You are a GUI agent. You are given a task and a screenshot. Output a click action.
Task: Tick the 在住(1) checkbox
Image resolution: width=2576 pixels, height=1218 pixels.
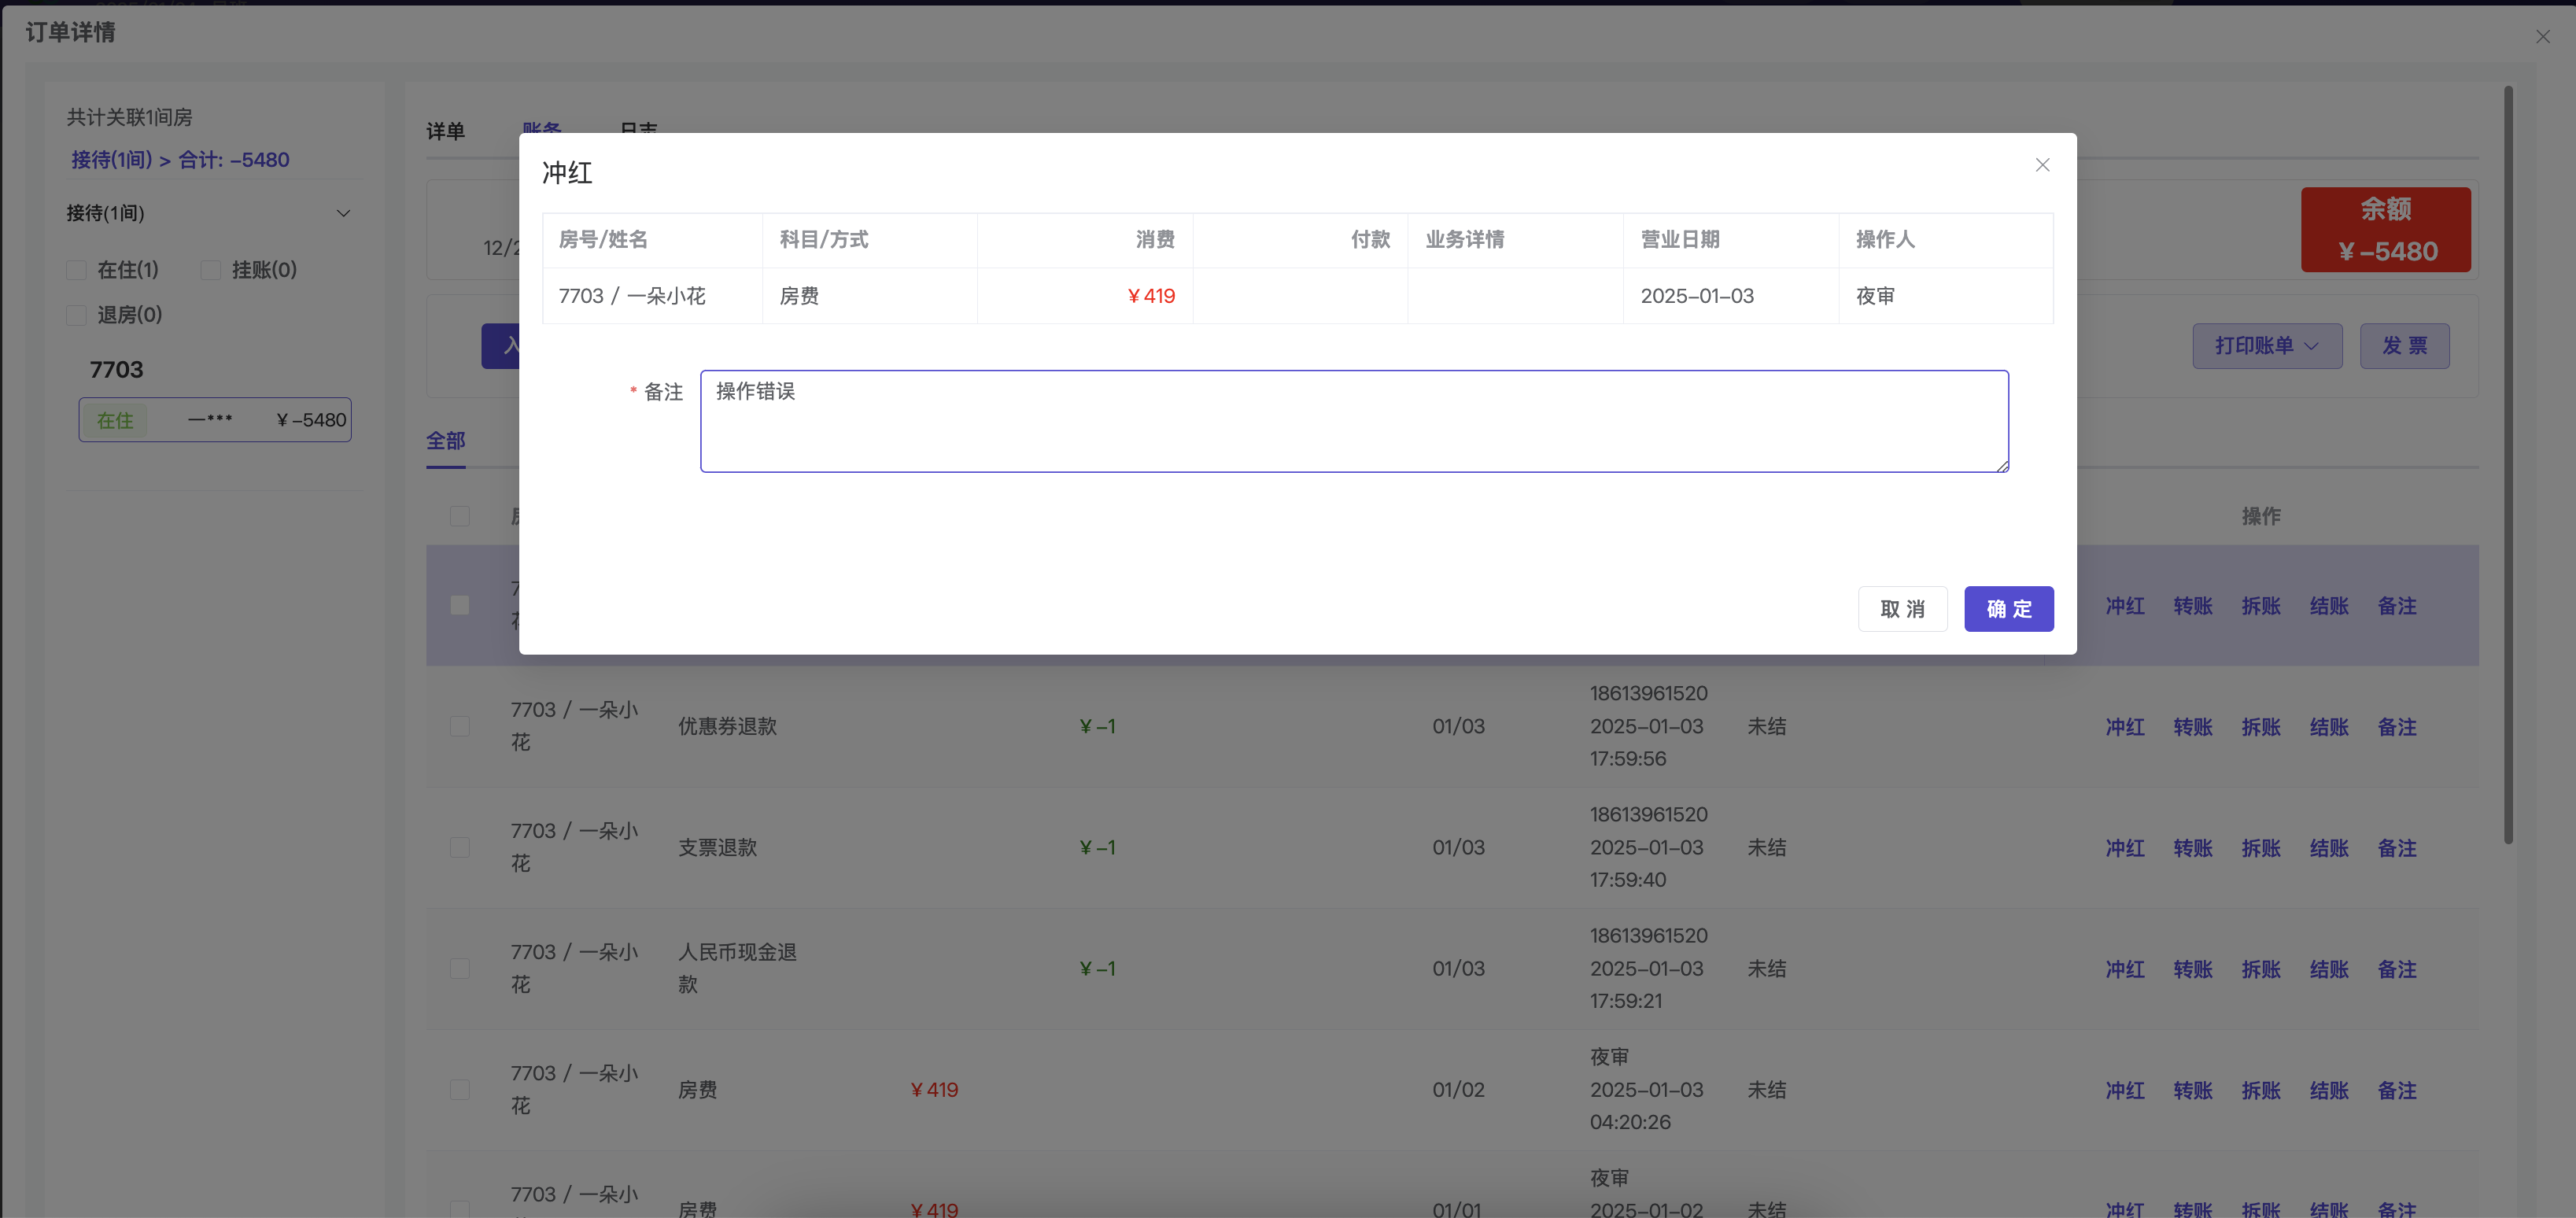pos(76,270)
